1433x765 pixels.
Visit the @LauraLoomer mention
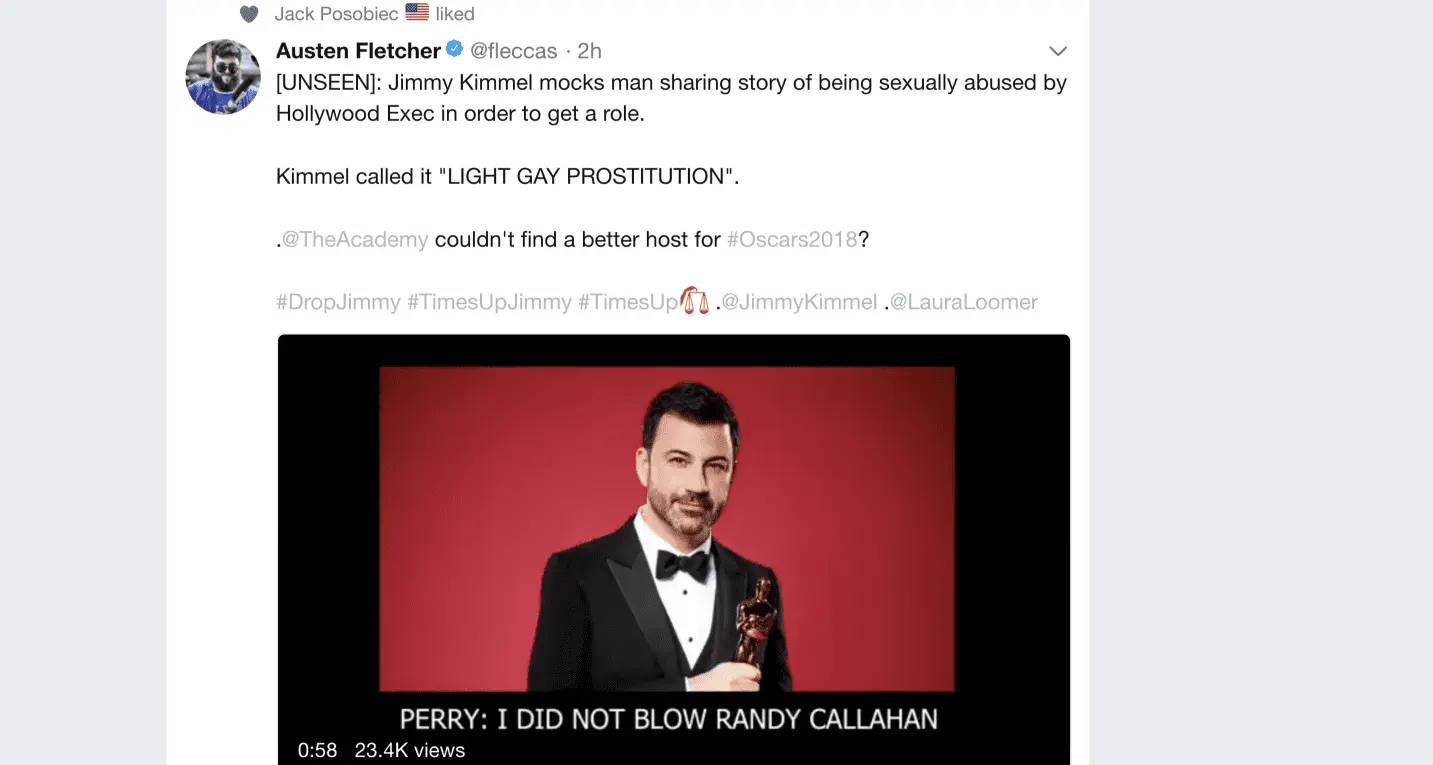(964, 302)
